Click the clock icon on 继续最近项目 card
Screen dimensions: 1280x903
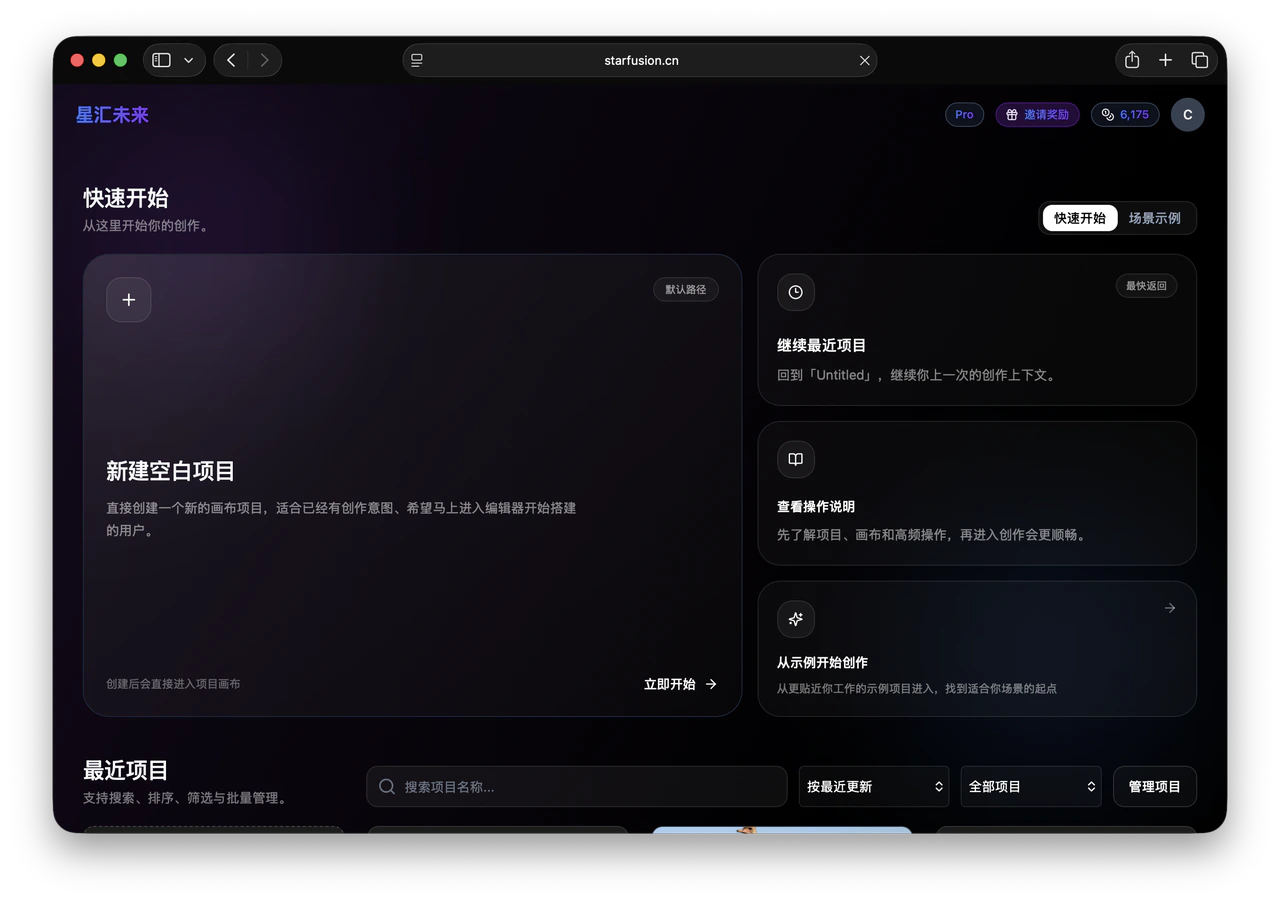point(795,292)
